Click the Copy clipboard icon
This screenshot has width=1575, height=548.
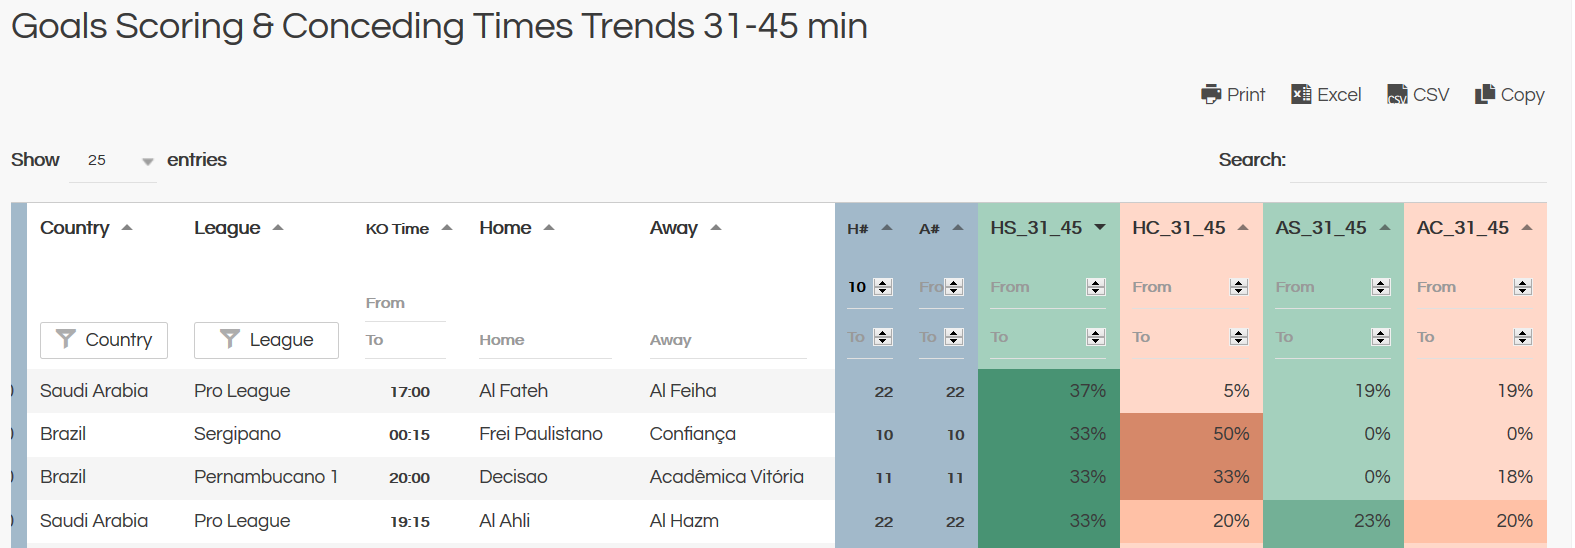click(1485, 94)
